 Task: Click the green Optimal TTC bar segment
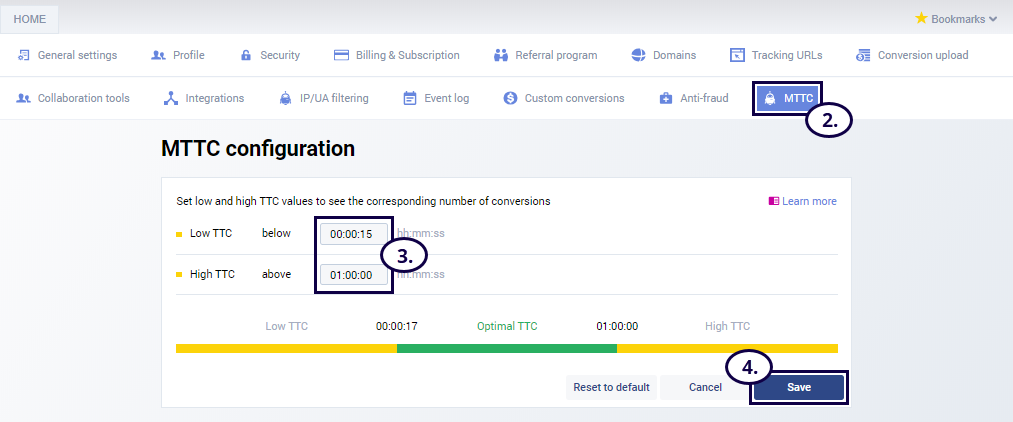coord(507,348)
